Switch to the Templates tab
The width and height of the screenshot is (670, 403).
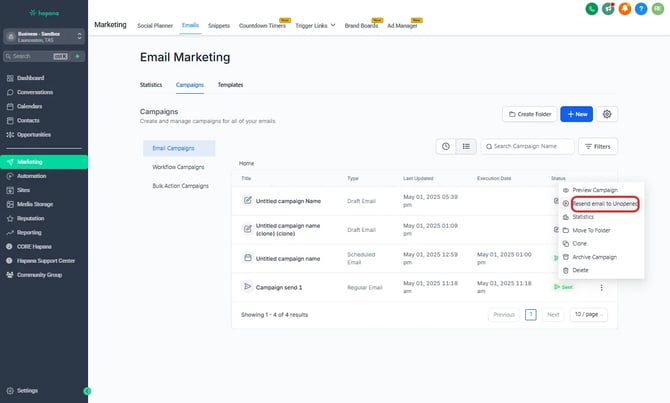230,85
